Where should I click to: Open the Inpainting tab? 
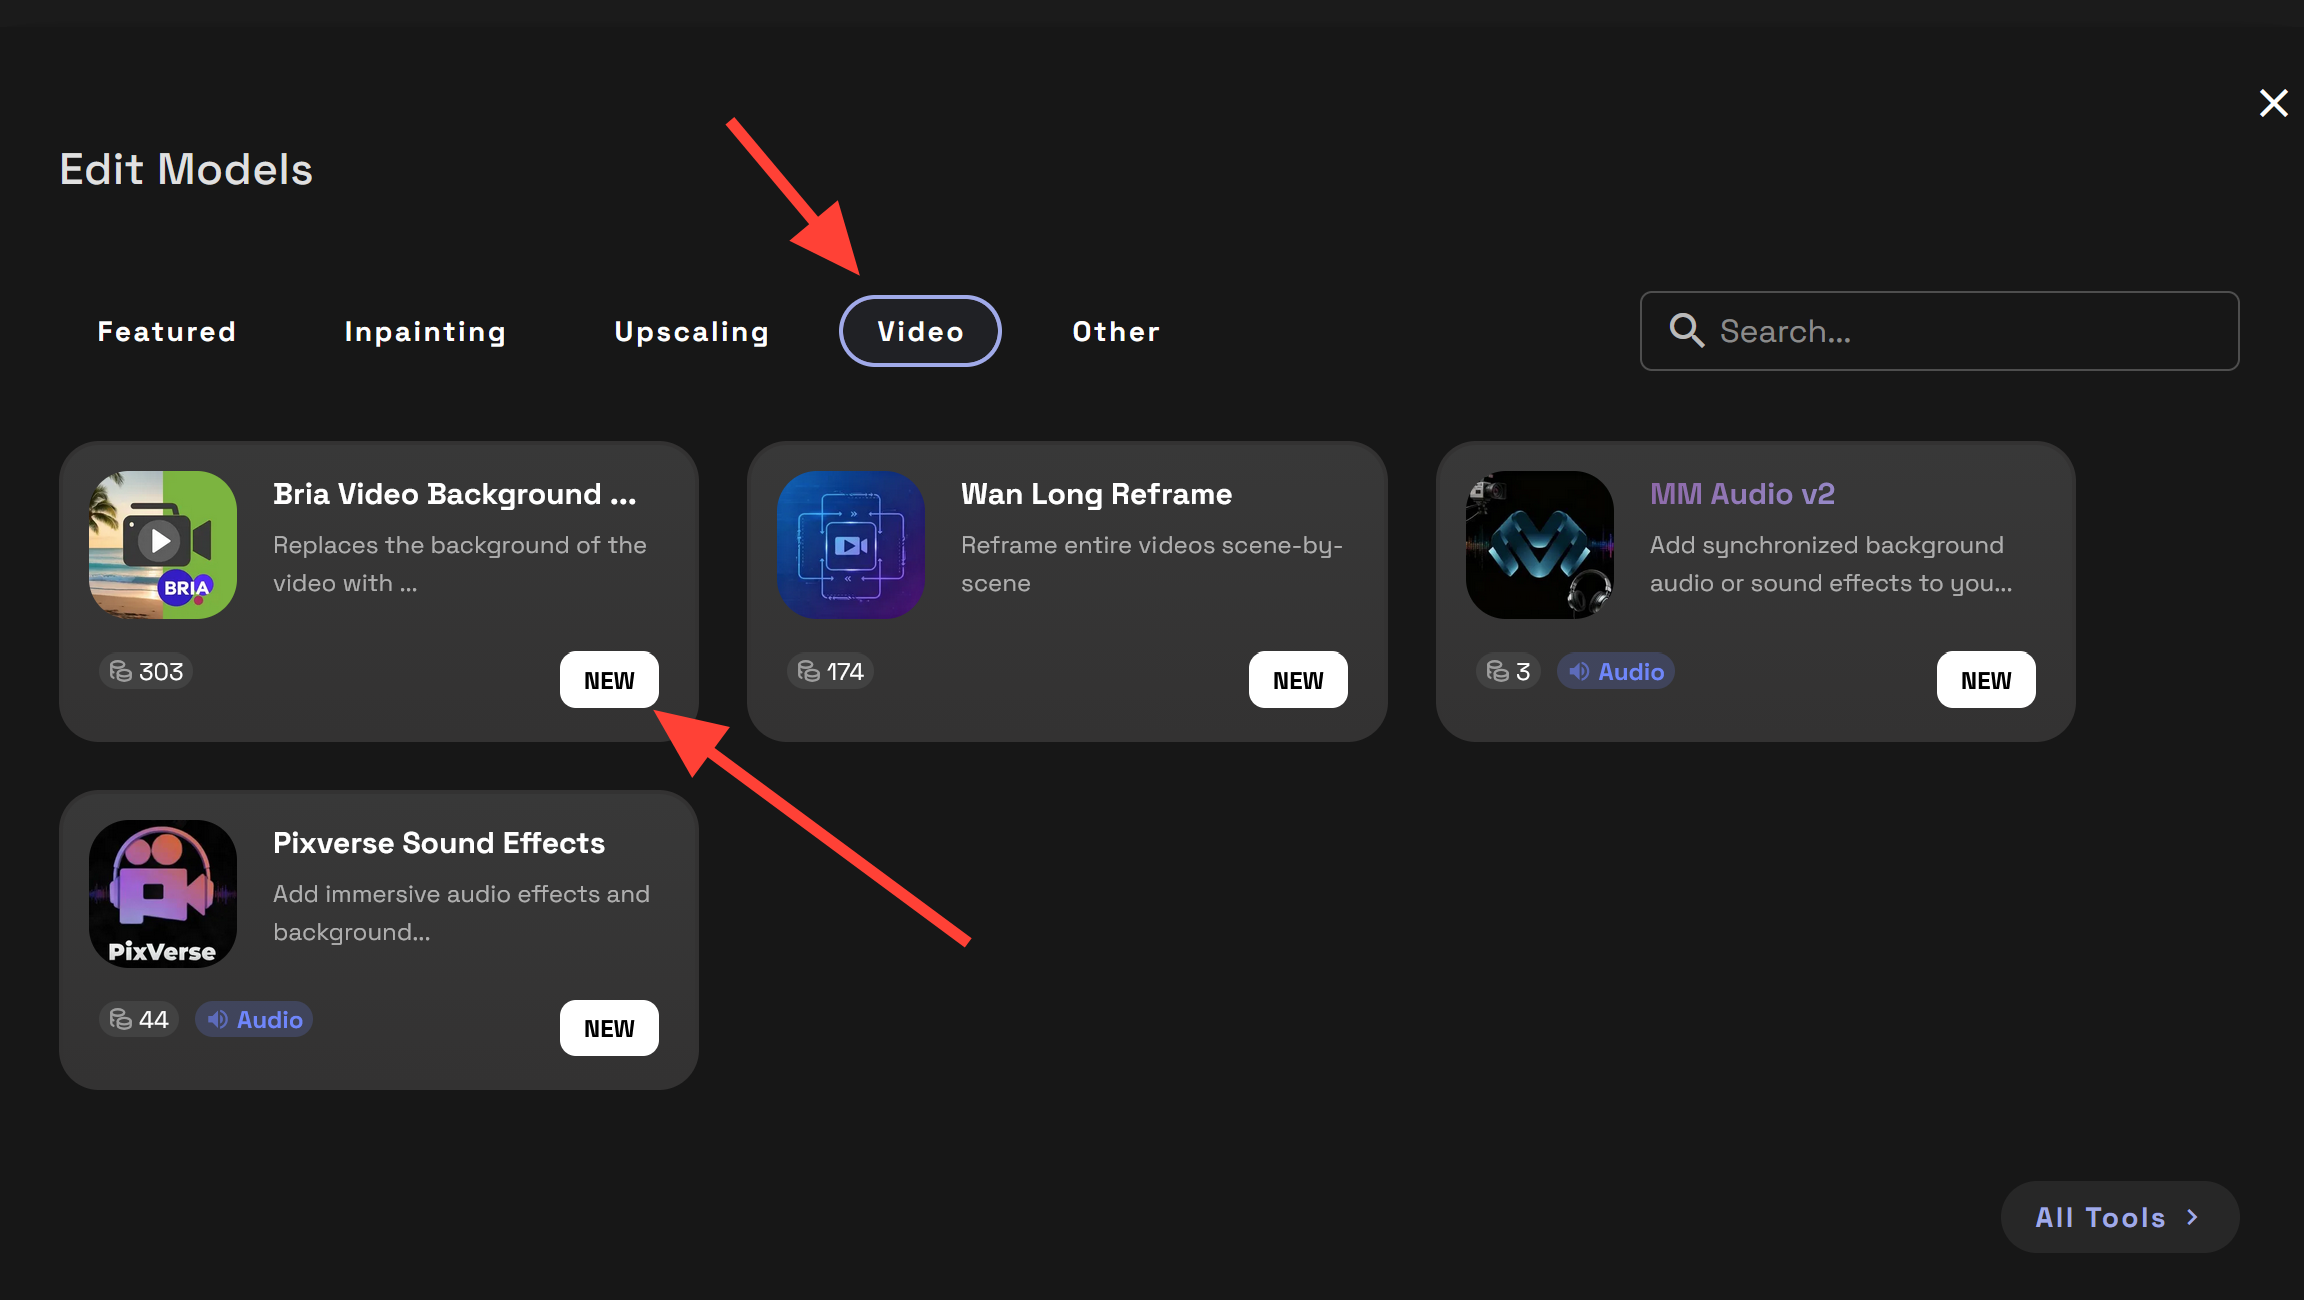pyautogui.click(x=425, y=331)
